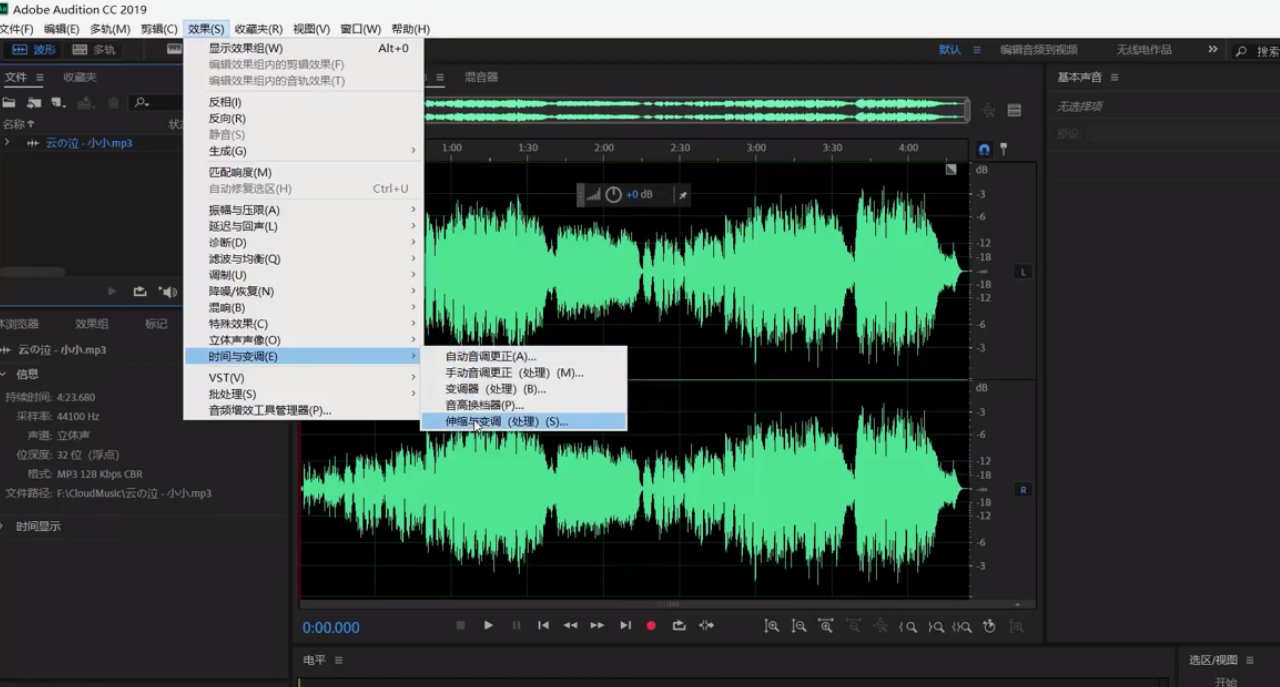Image resolution: width=1280 pixels, height=687 pixels.
Task: Show more workspaces with the double-arrow button
Action: tap(1212, 49)
